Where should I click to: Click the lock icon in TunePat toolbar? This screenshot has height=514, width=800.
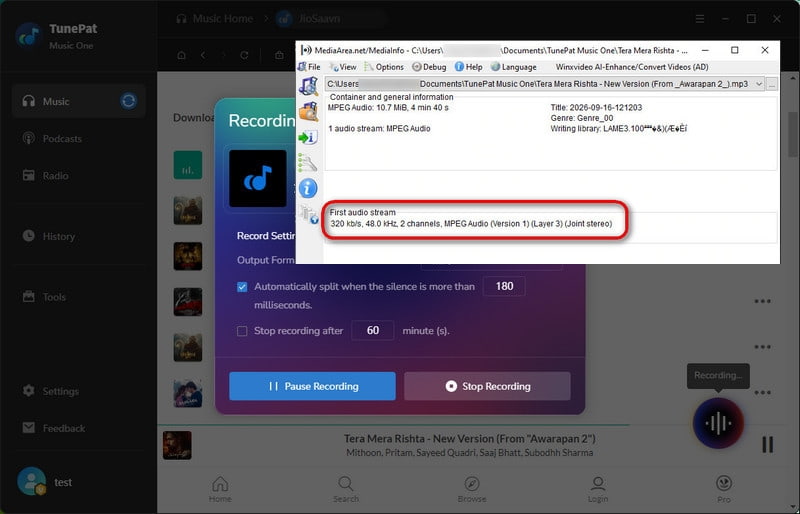tap(279, 55)
